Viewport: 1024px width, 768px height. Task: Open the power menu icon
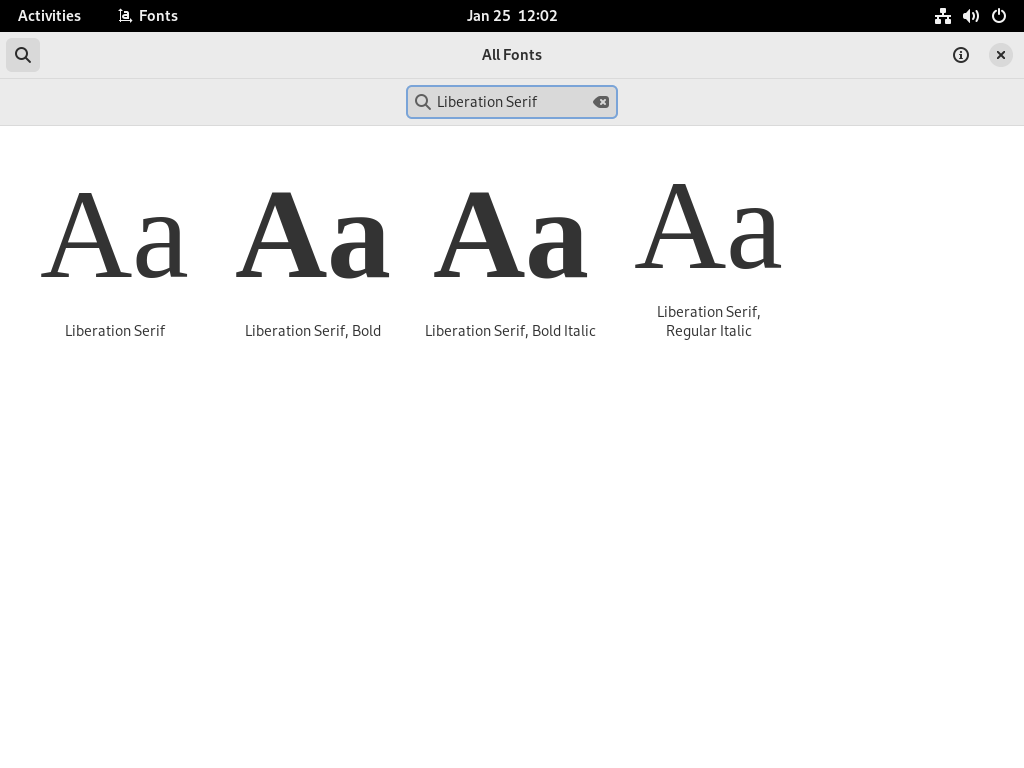pos(999,16)
